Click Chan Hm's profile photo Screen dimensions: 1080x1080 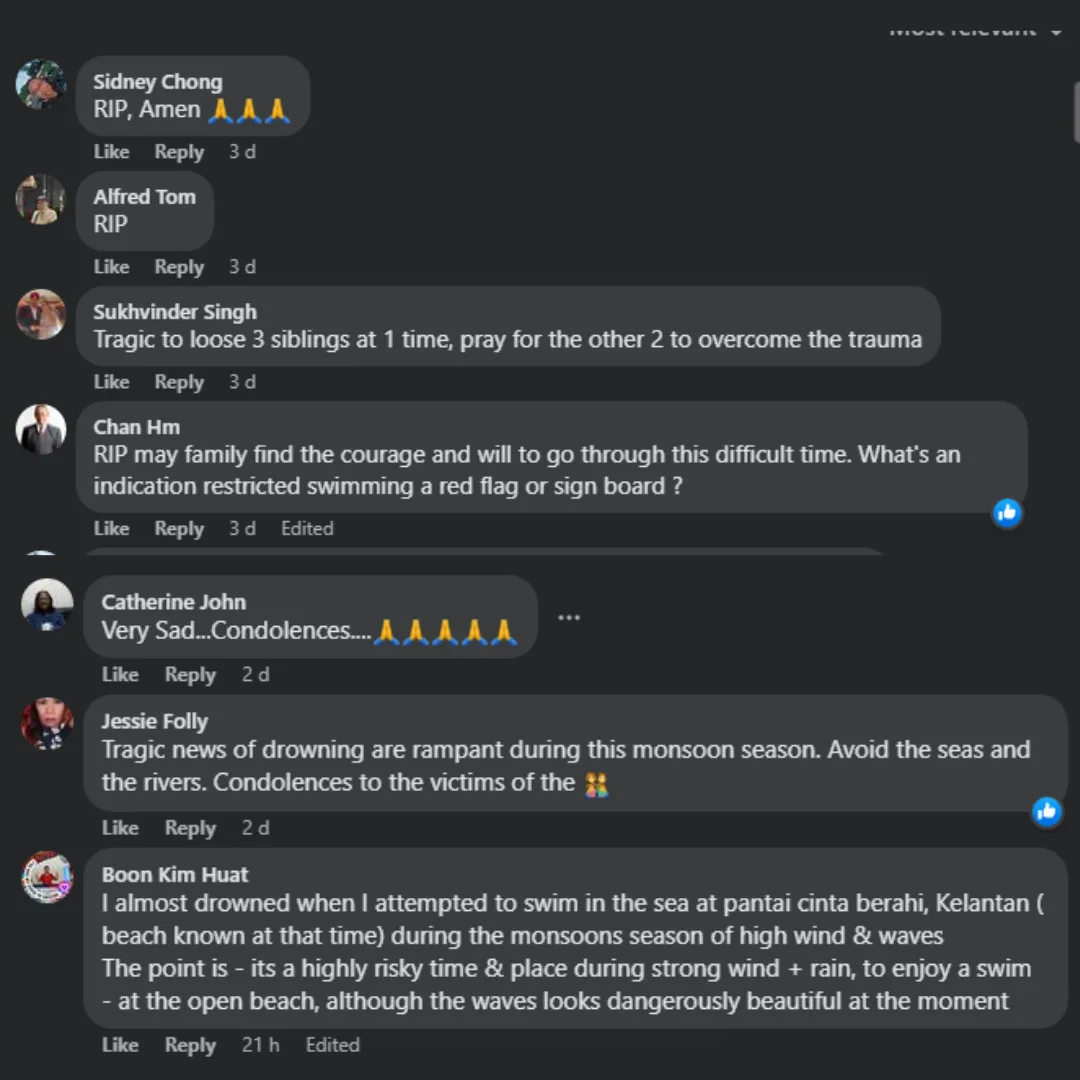click(x=41, y=429)
